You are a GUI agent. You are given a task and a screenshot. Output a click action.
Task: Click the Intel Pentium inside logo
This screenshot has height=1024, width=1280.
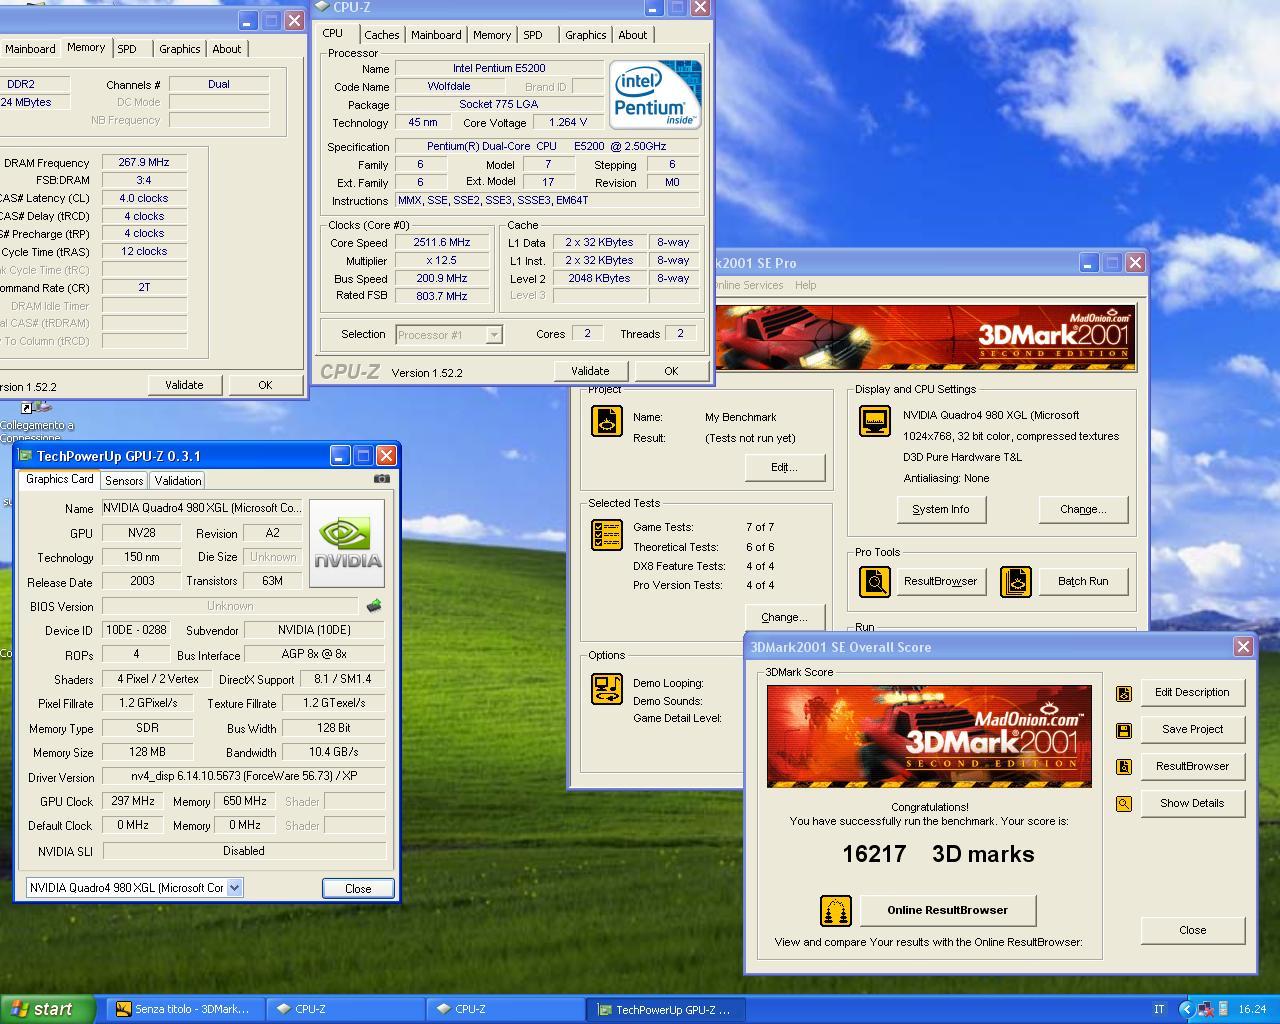tap(655, 94)
